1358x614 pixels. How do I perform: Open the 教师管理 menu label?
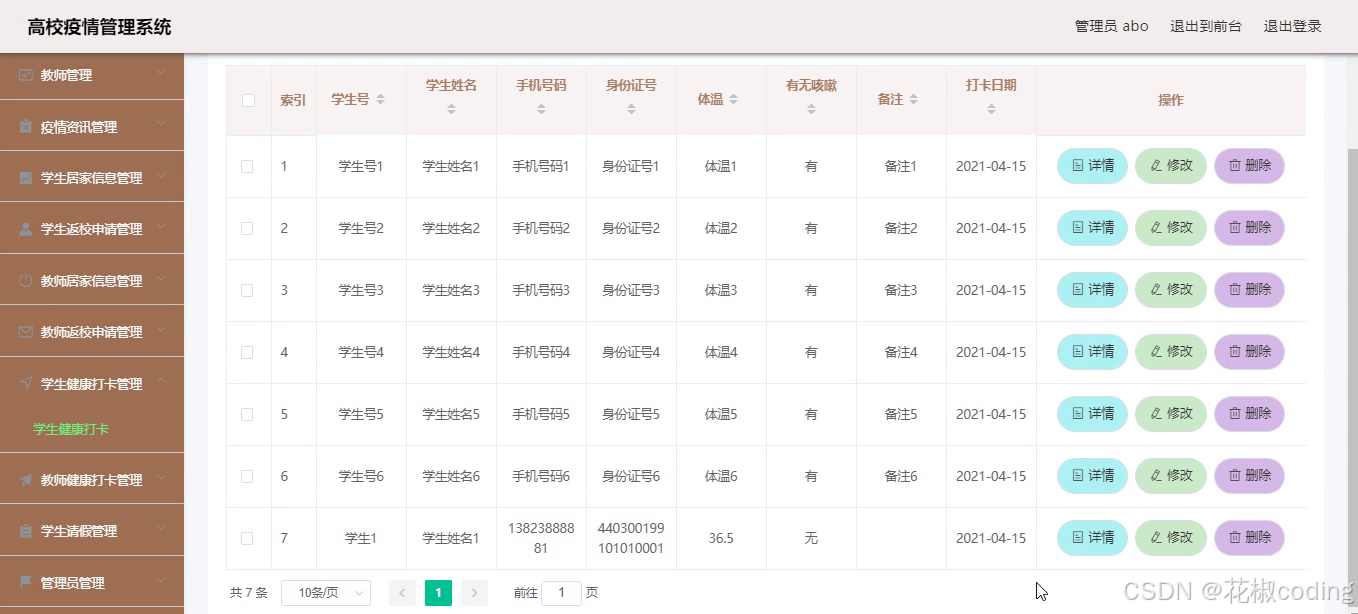tap(66, 75)
